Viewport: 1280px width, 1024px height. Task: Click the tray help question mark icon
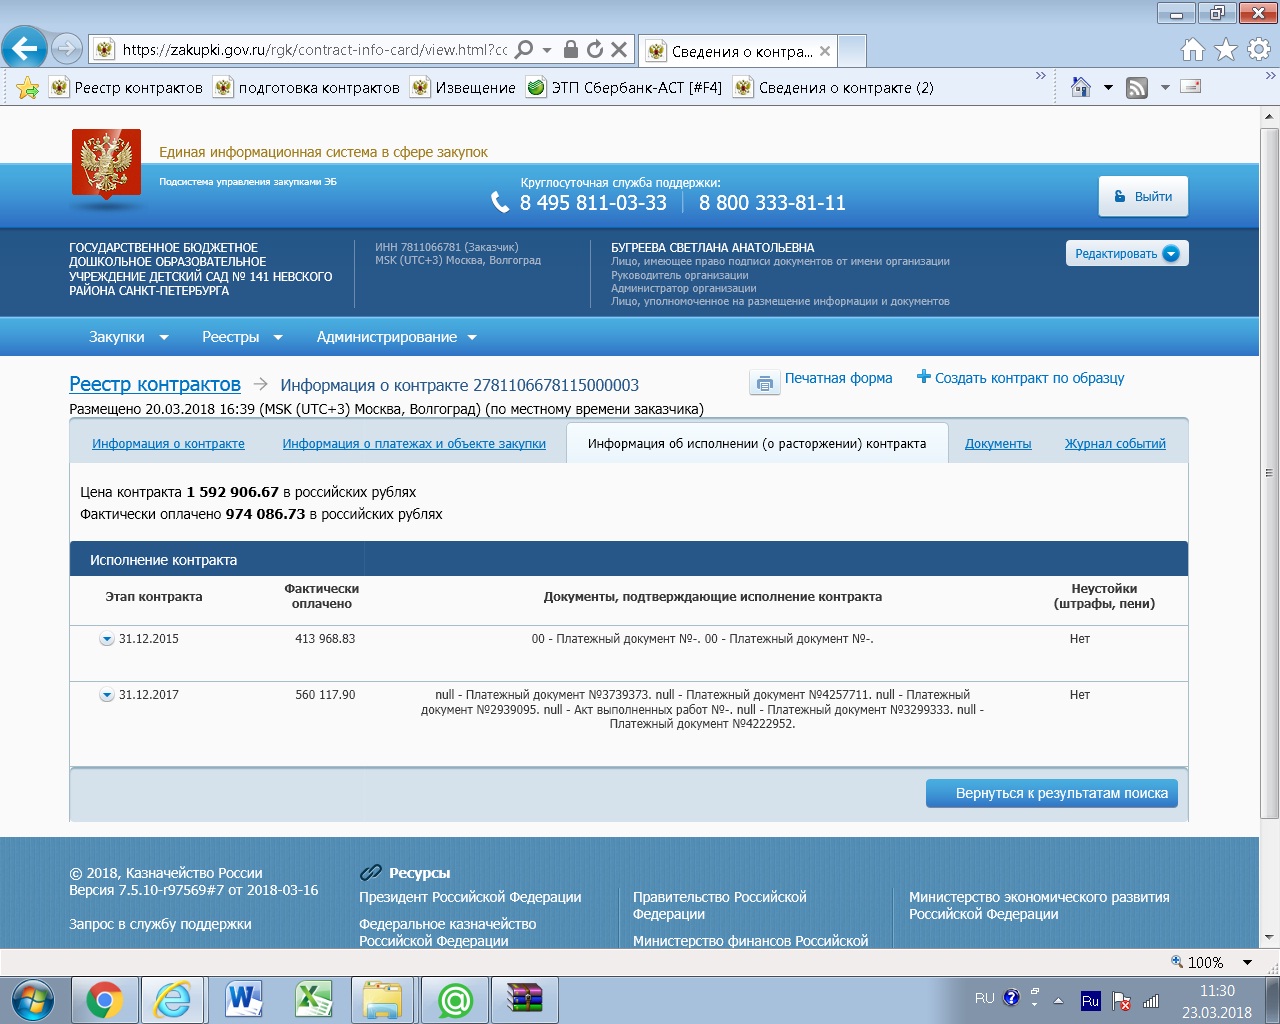[x=1011, y=998]
